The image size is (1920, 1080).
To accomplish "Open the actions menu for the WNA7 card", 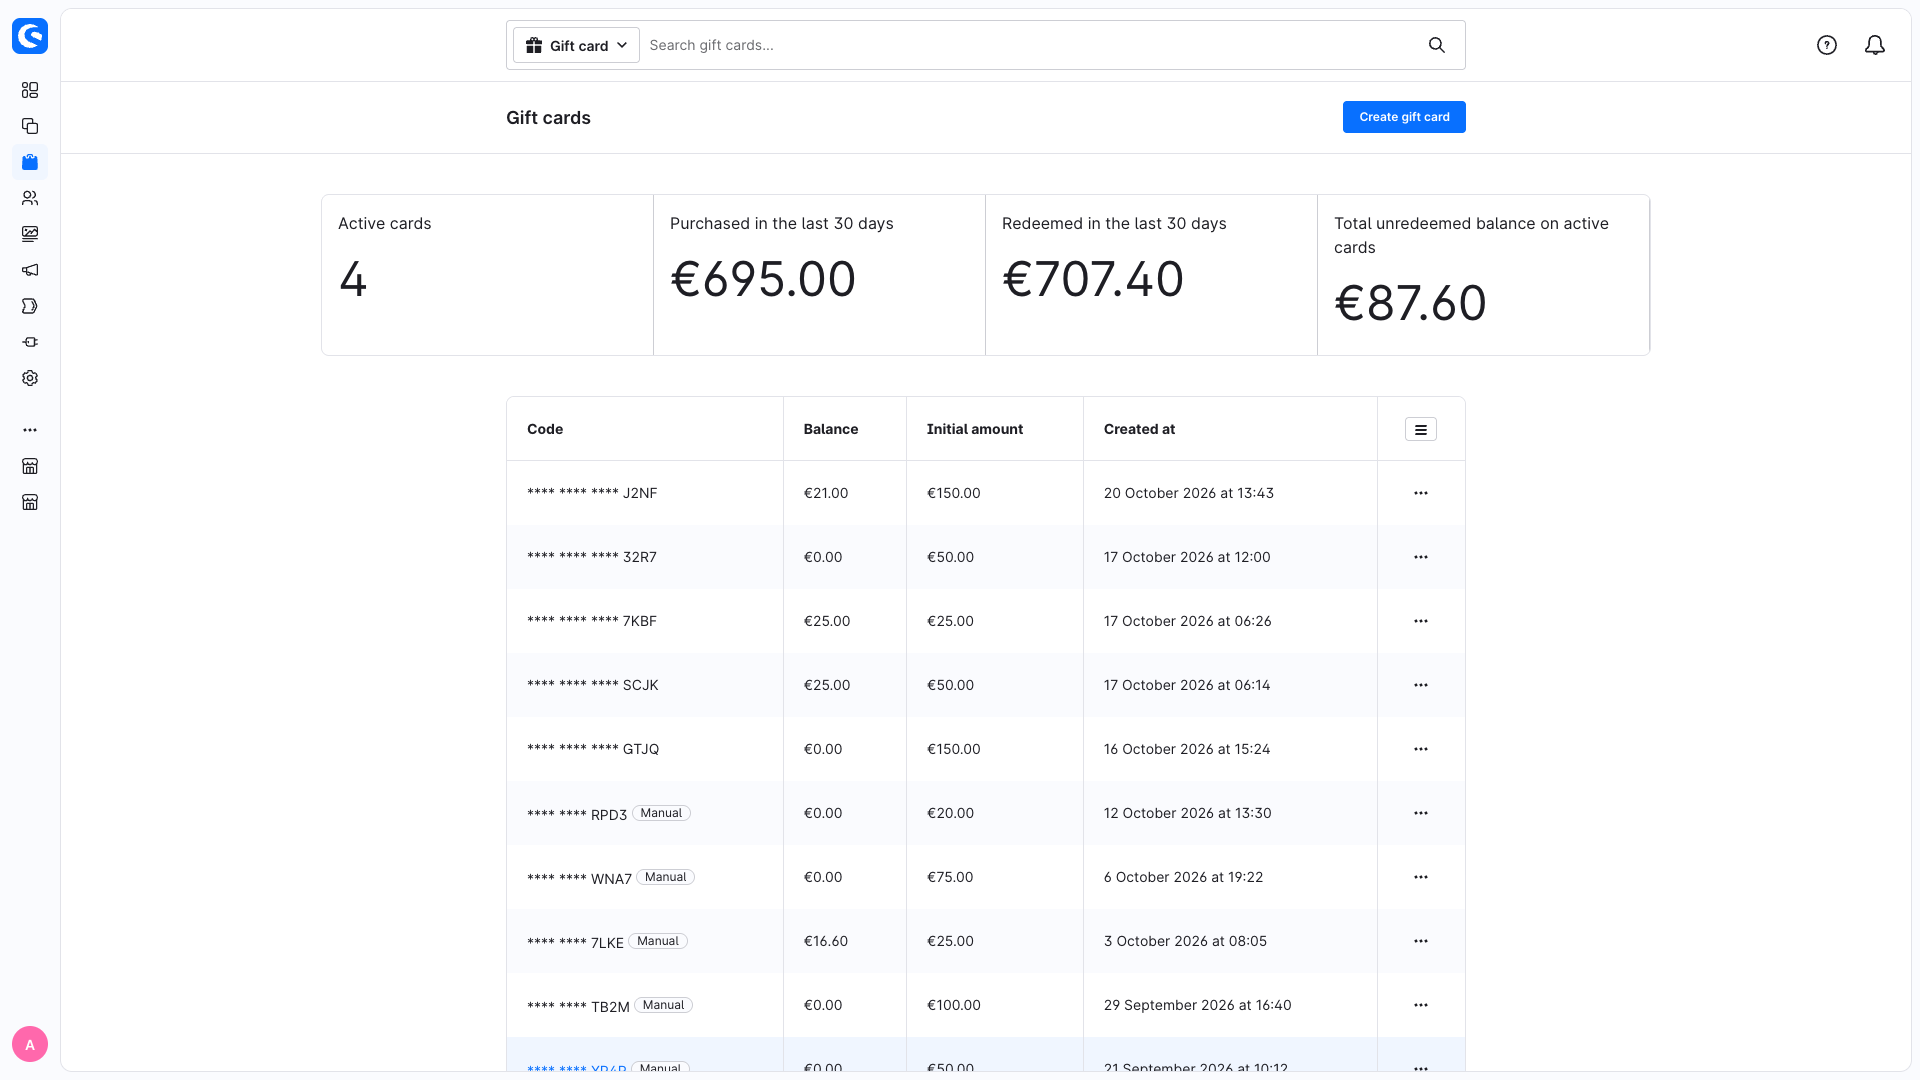I will 1421,877.
